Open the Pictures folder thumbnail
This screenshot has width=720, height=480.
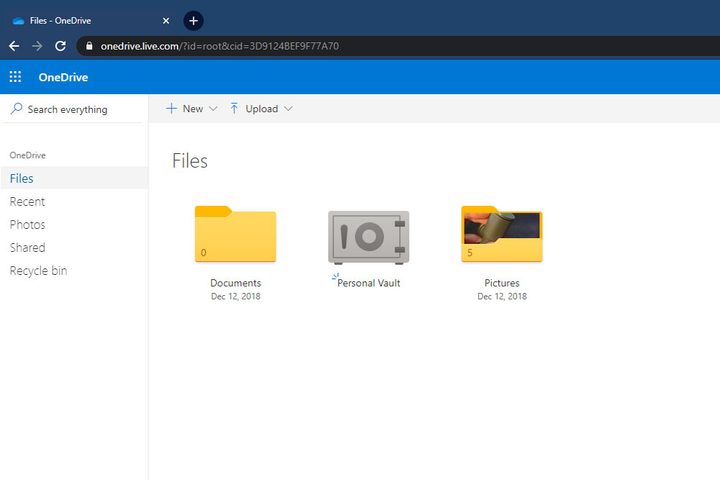tap(502, 234)
